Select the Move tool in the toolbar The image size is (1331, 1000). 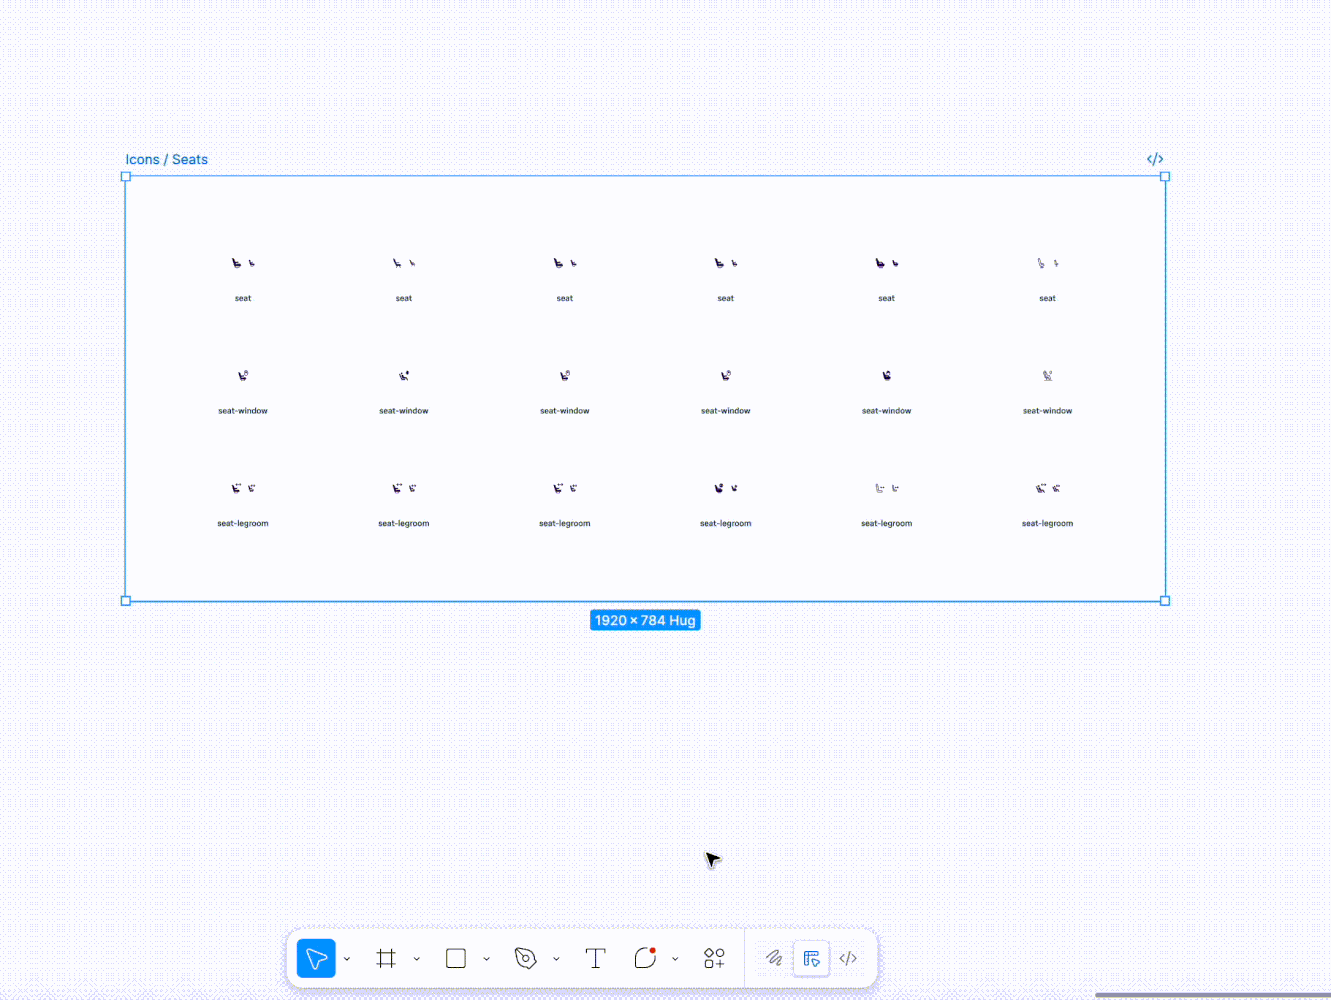[316, 959]
